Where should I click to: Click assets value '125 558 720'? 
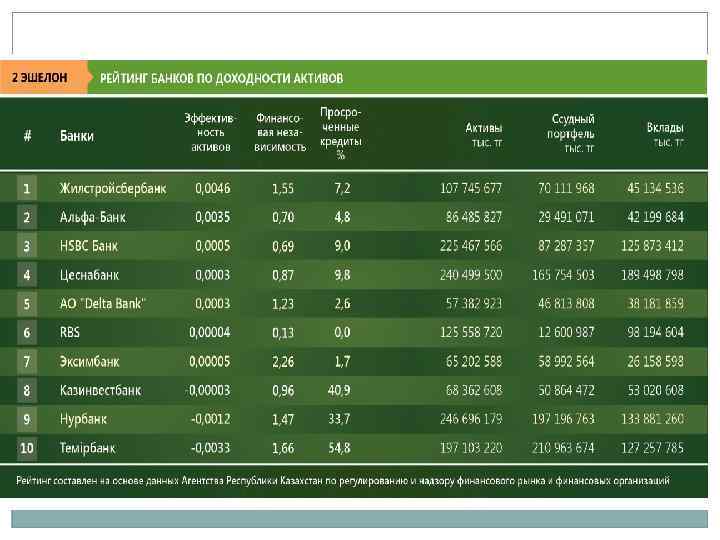click(471, 332)
